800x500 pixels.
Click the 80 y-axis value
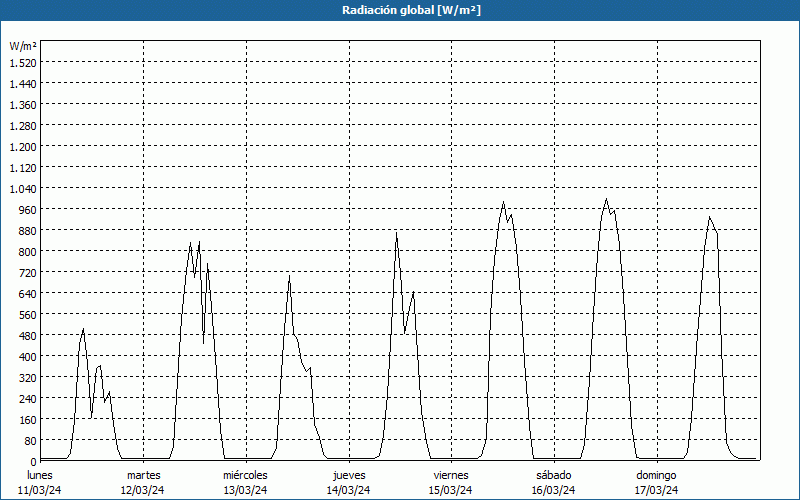point(31,440)
